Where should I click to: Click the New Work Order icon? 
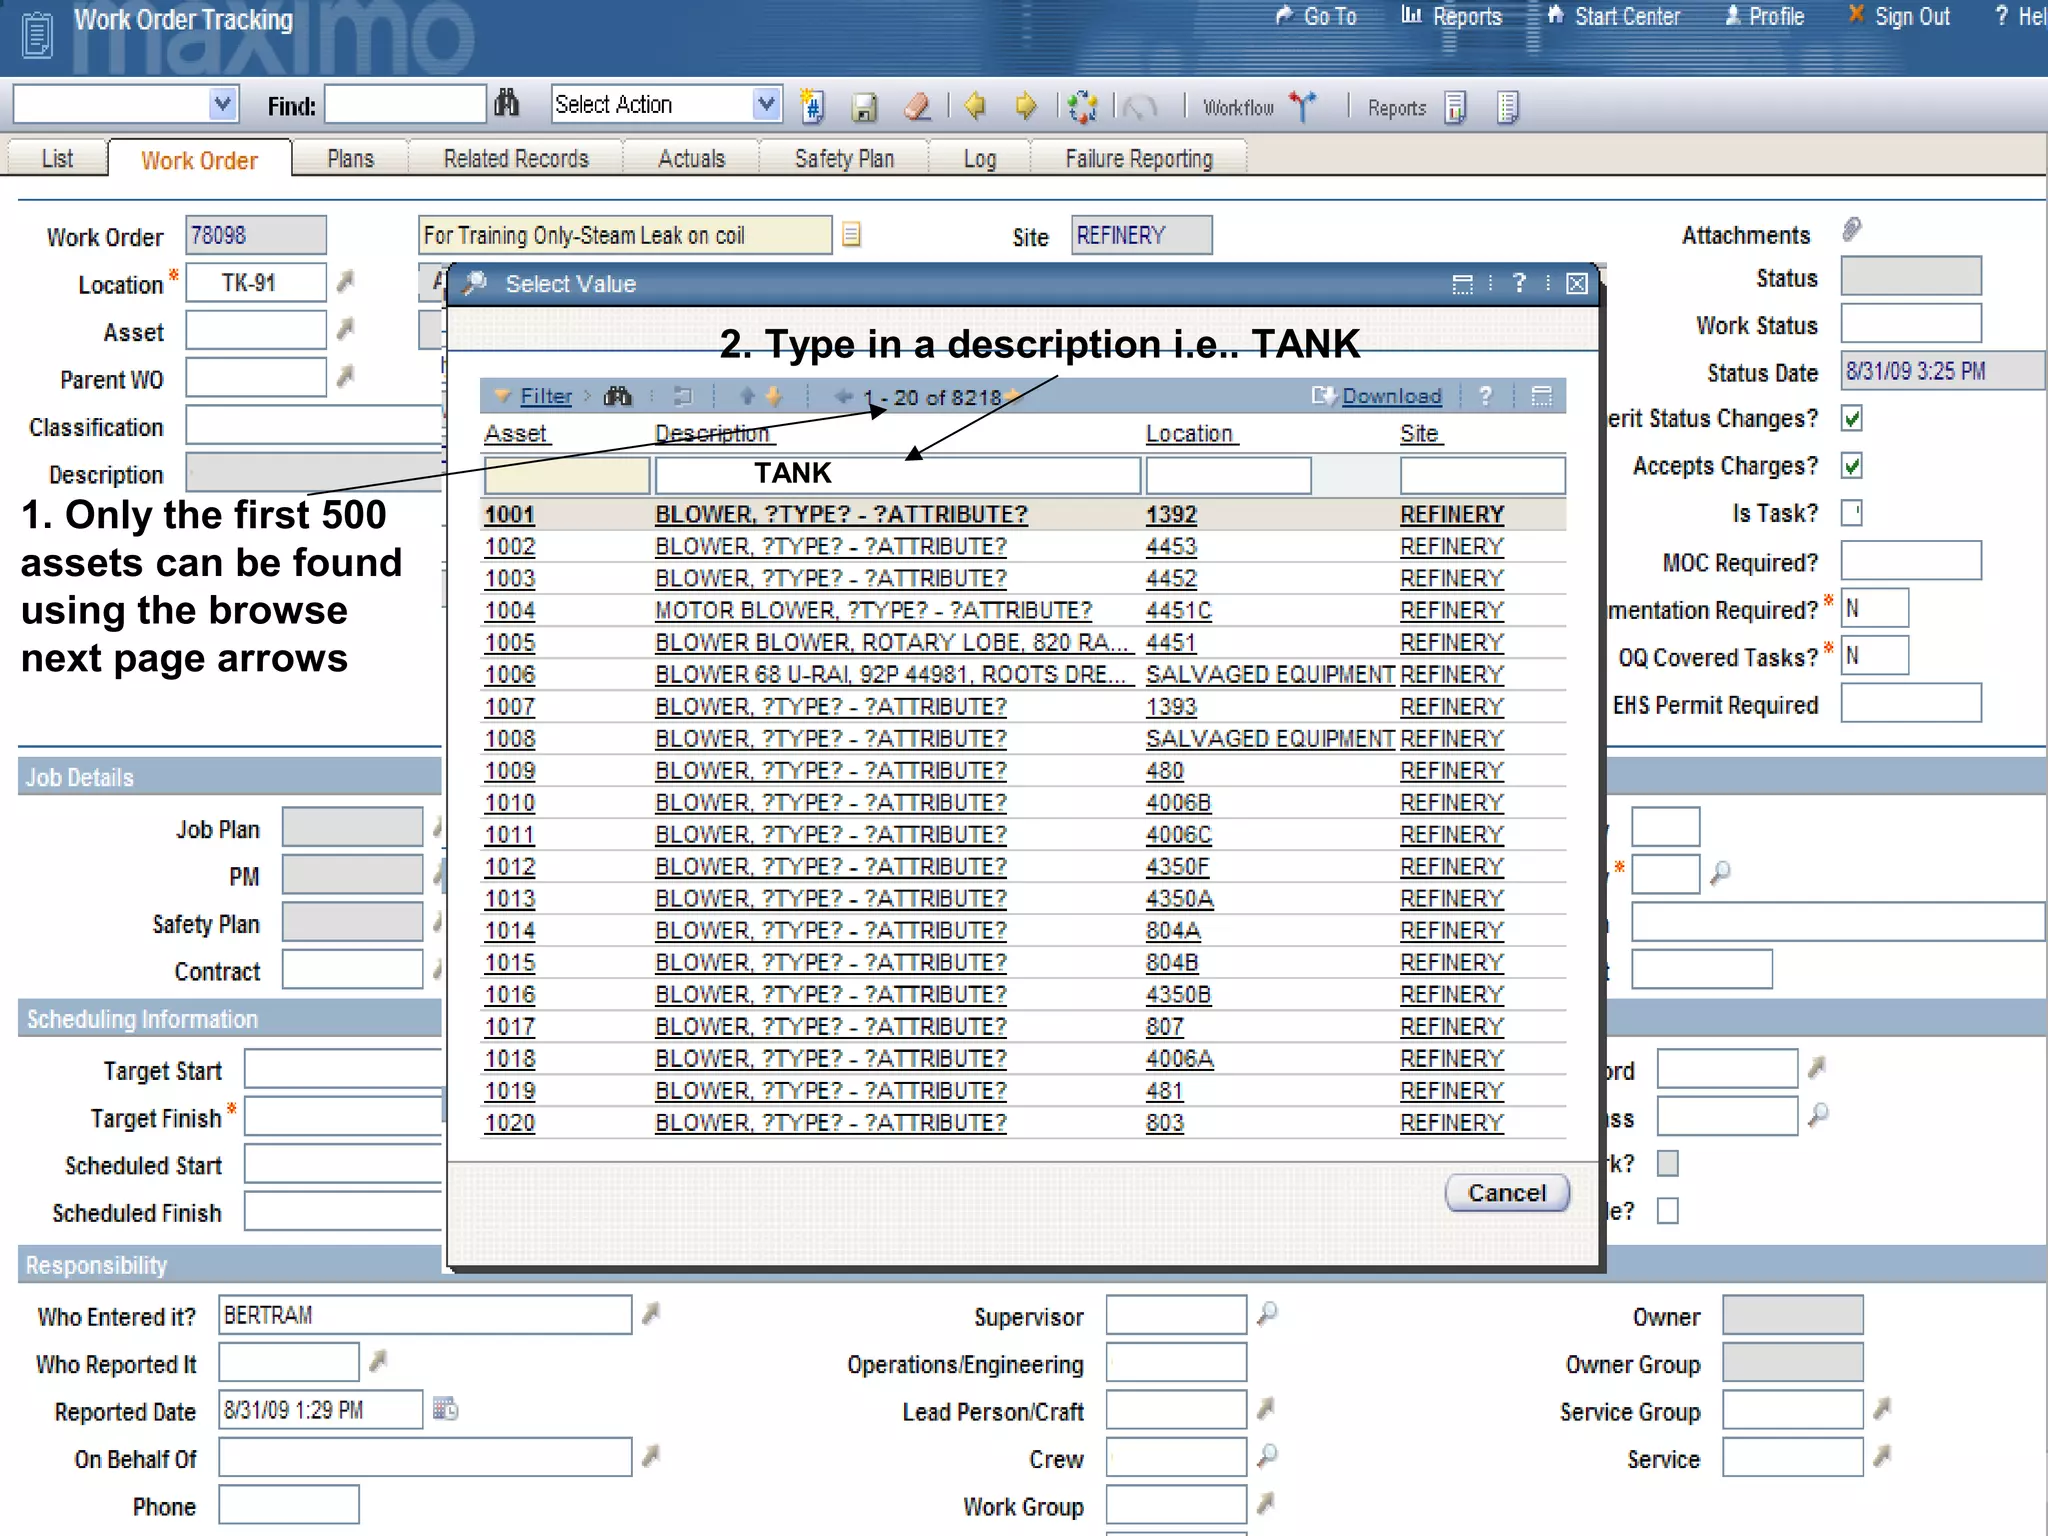click(x=812, y=106)
